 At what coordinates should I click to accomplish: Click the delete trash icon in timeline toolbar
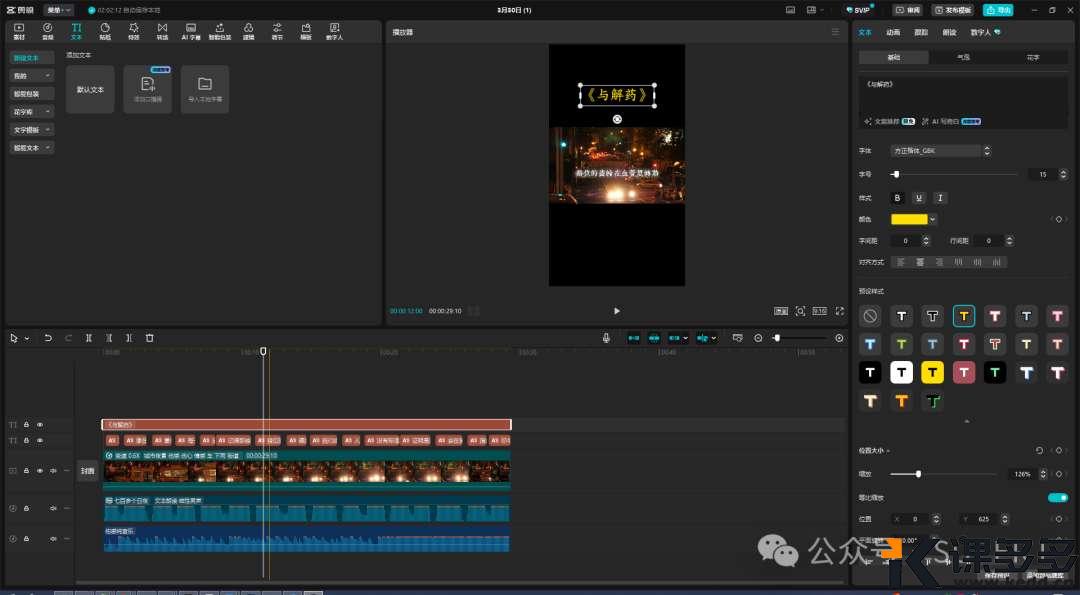(150, 338)
